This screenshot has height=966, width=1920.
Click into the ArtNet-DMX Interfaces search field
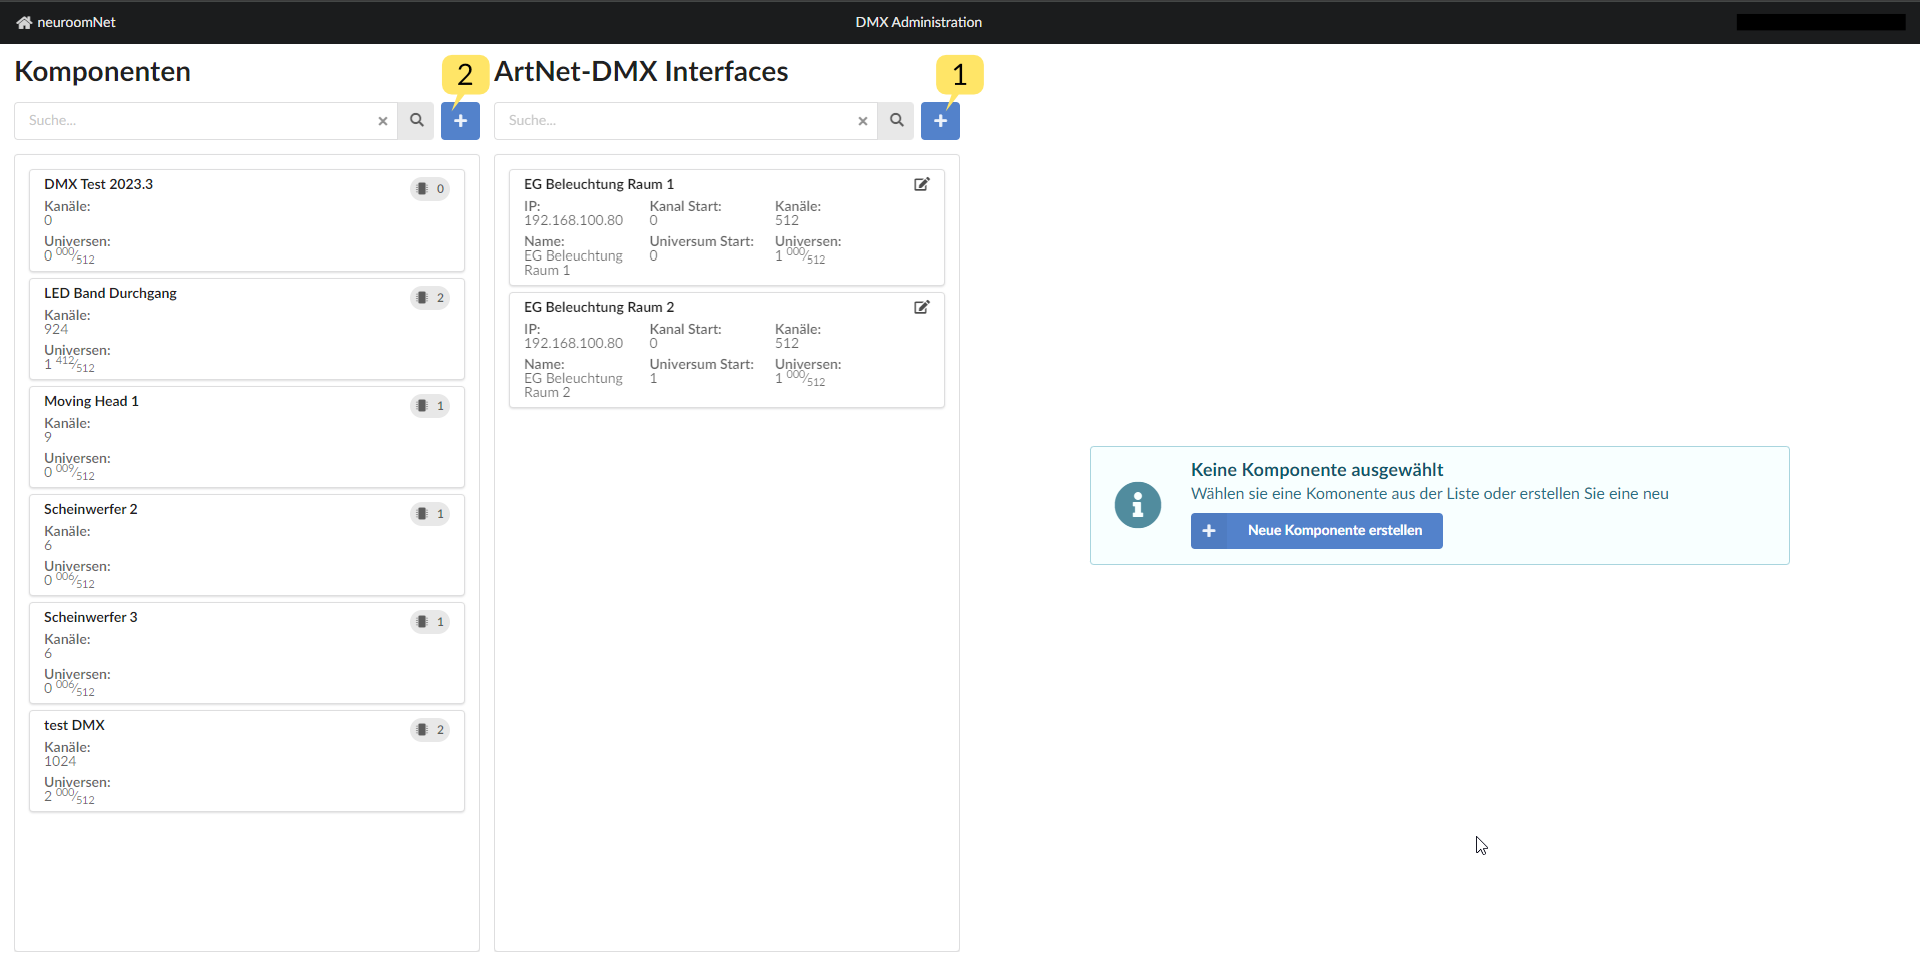click(680, 120)
